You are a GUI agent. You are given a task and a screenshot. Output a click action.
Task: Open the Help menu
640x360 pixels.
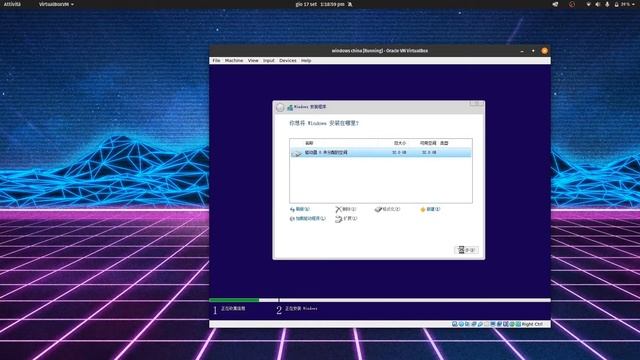(x=306, y=60)
